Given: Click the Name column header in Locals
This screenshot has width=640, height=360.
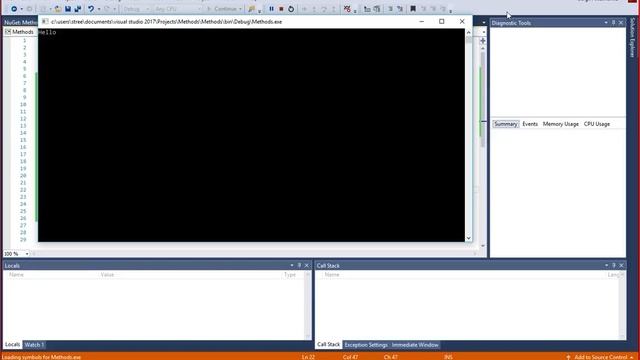Looking at the screenshot, I should (16, 275).
